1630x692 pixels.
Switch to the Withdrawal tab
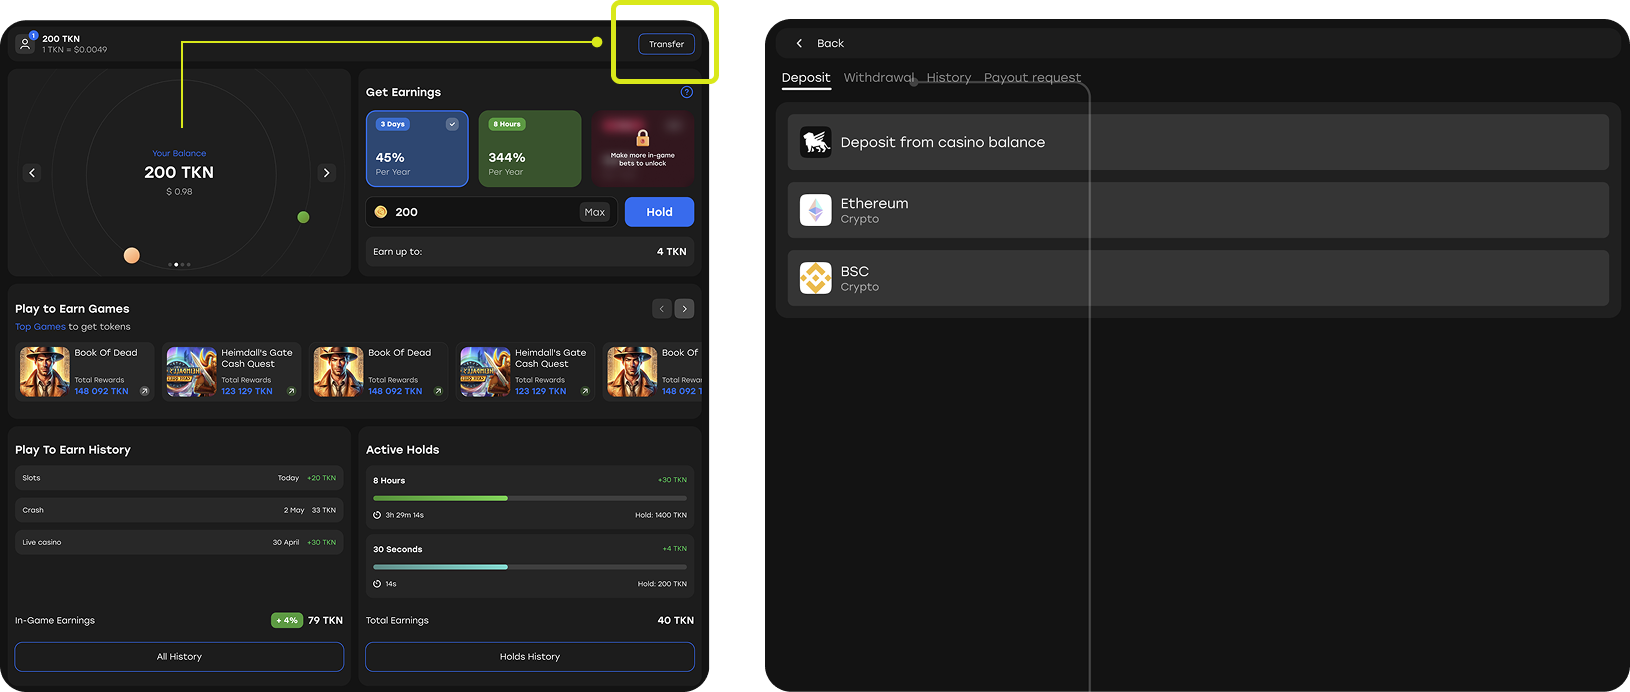[878, 78]
